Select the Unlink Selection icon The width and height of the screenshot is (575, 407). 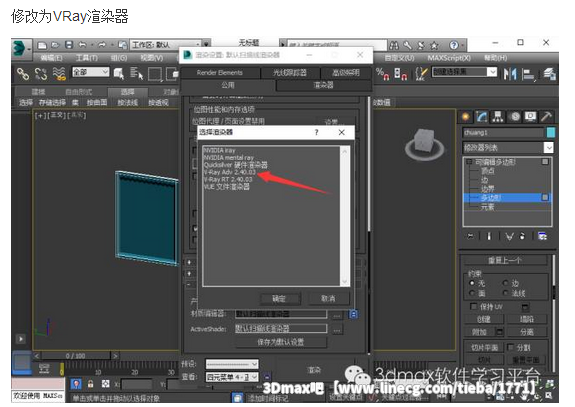coord(41,74)
